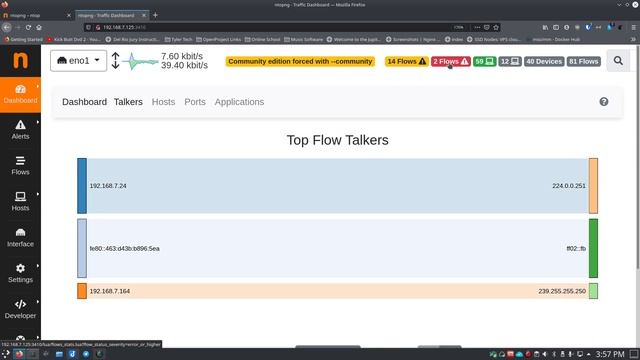The image size is (640, 360).
Task: Open the Settings sidebar section
Action: (x=20, y=273)
